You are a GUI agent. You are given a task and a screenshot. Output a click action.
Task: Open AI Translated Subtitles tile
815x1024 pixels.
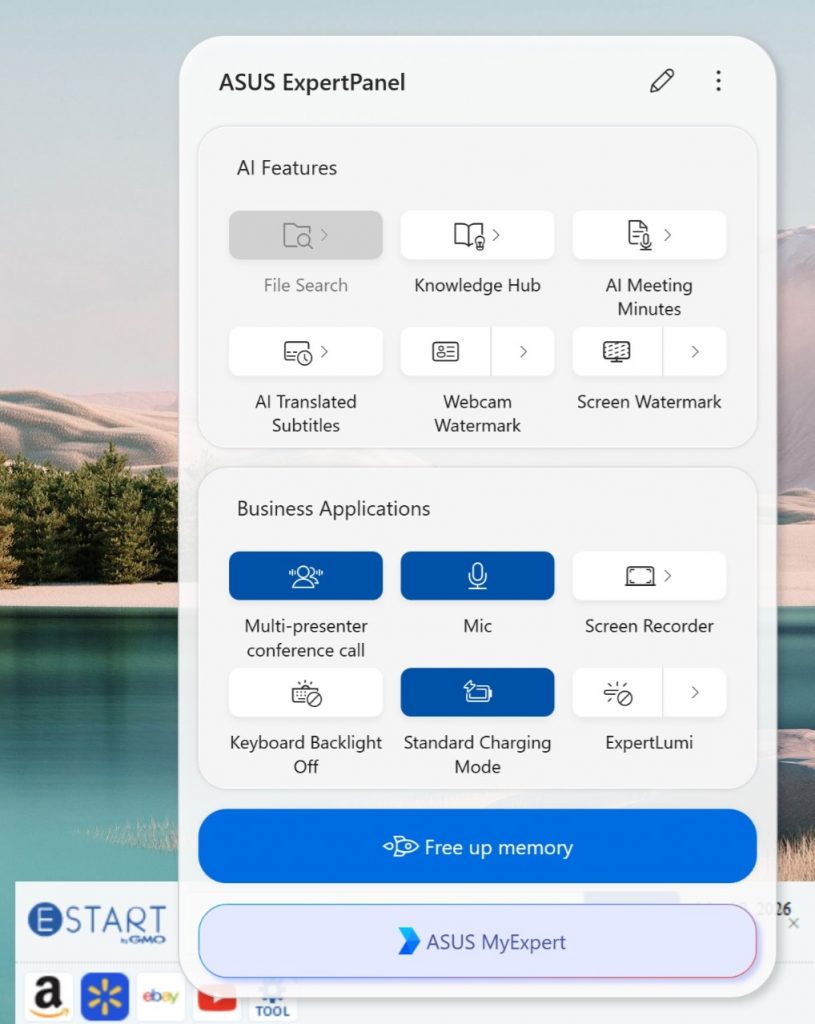(x=305, y=352)
